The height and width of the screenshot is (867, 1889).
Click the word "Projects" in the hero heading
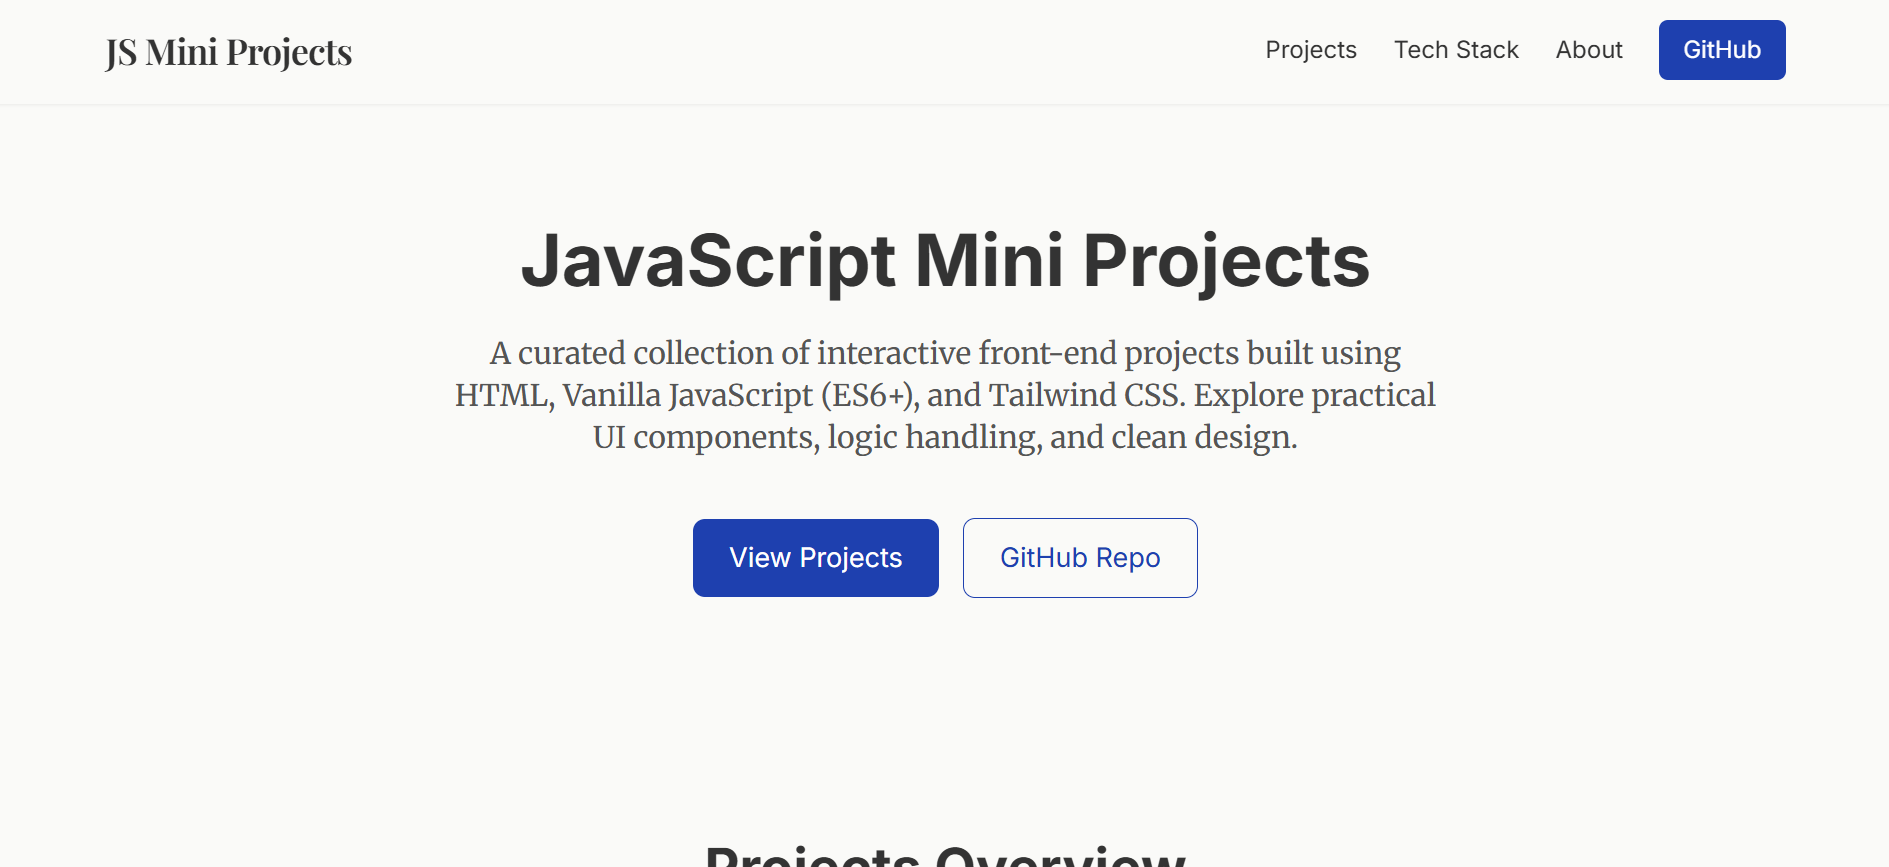[x=1226, y=261]
